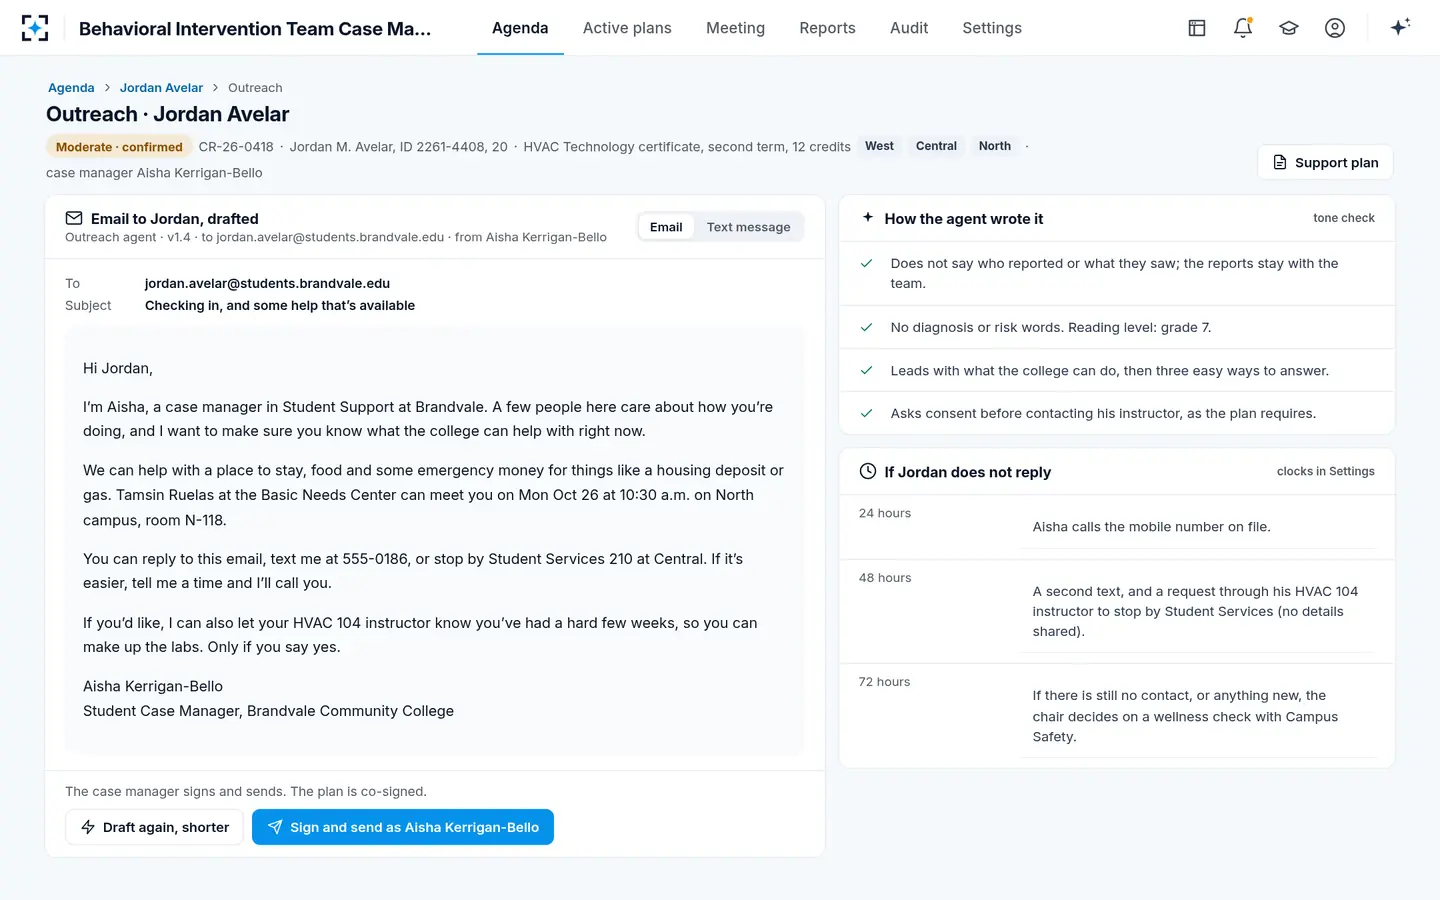Image resolution: width=1440 pixels, height=900 pixels.
Task: Click check mark beside 'No diagnosis or risk words'
Action: point(867,327)
